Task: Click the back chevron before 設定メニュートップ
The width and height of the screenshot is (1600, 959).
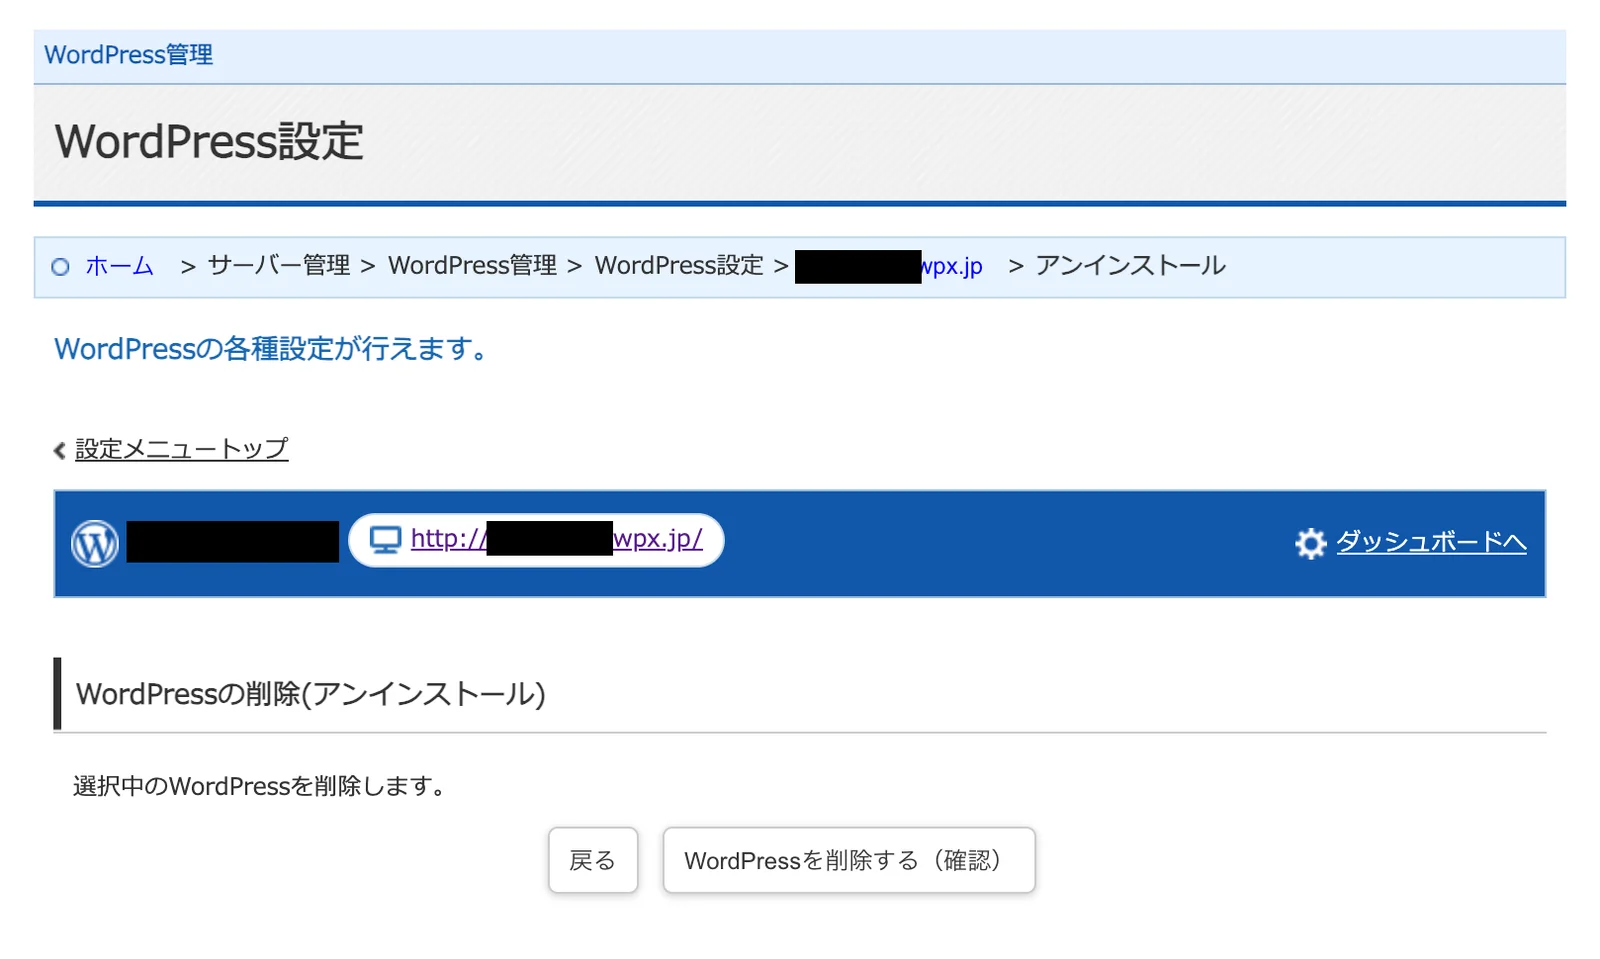Action: 60,451
